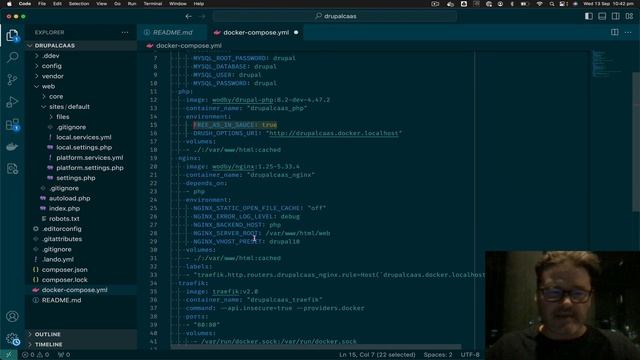
Task: Click the wodby/nginx image link
Action: 233,166
